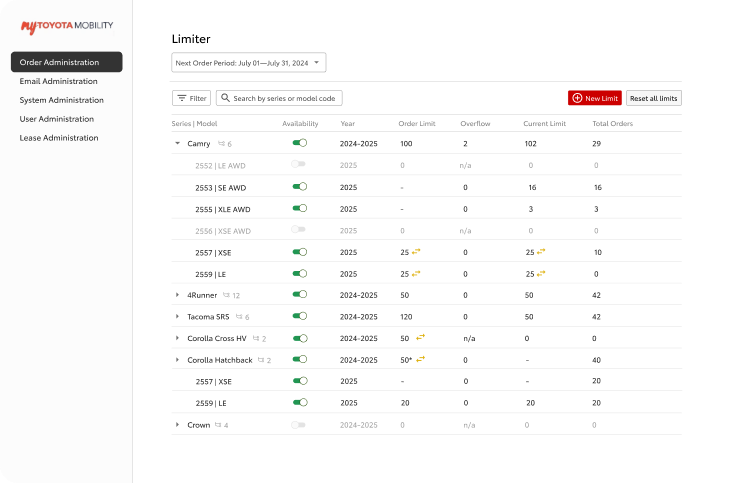Viewport: 744px width, 483px height.
Task: Open the Next Order Period dropdown
Action: click(x=249, y=63)
